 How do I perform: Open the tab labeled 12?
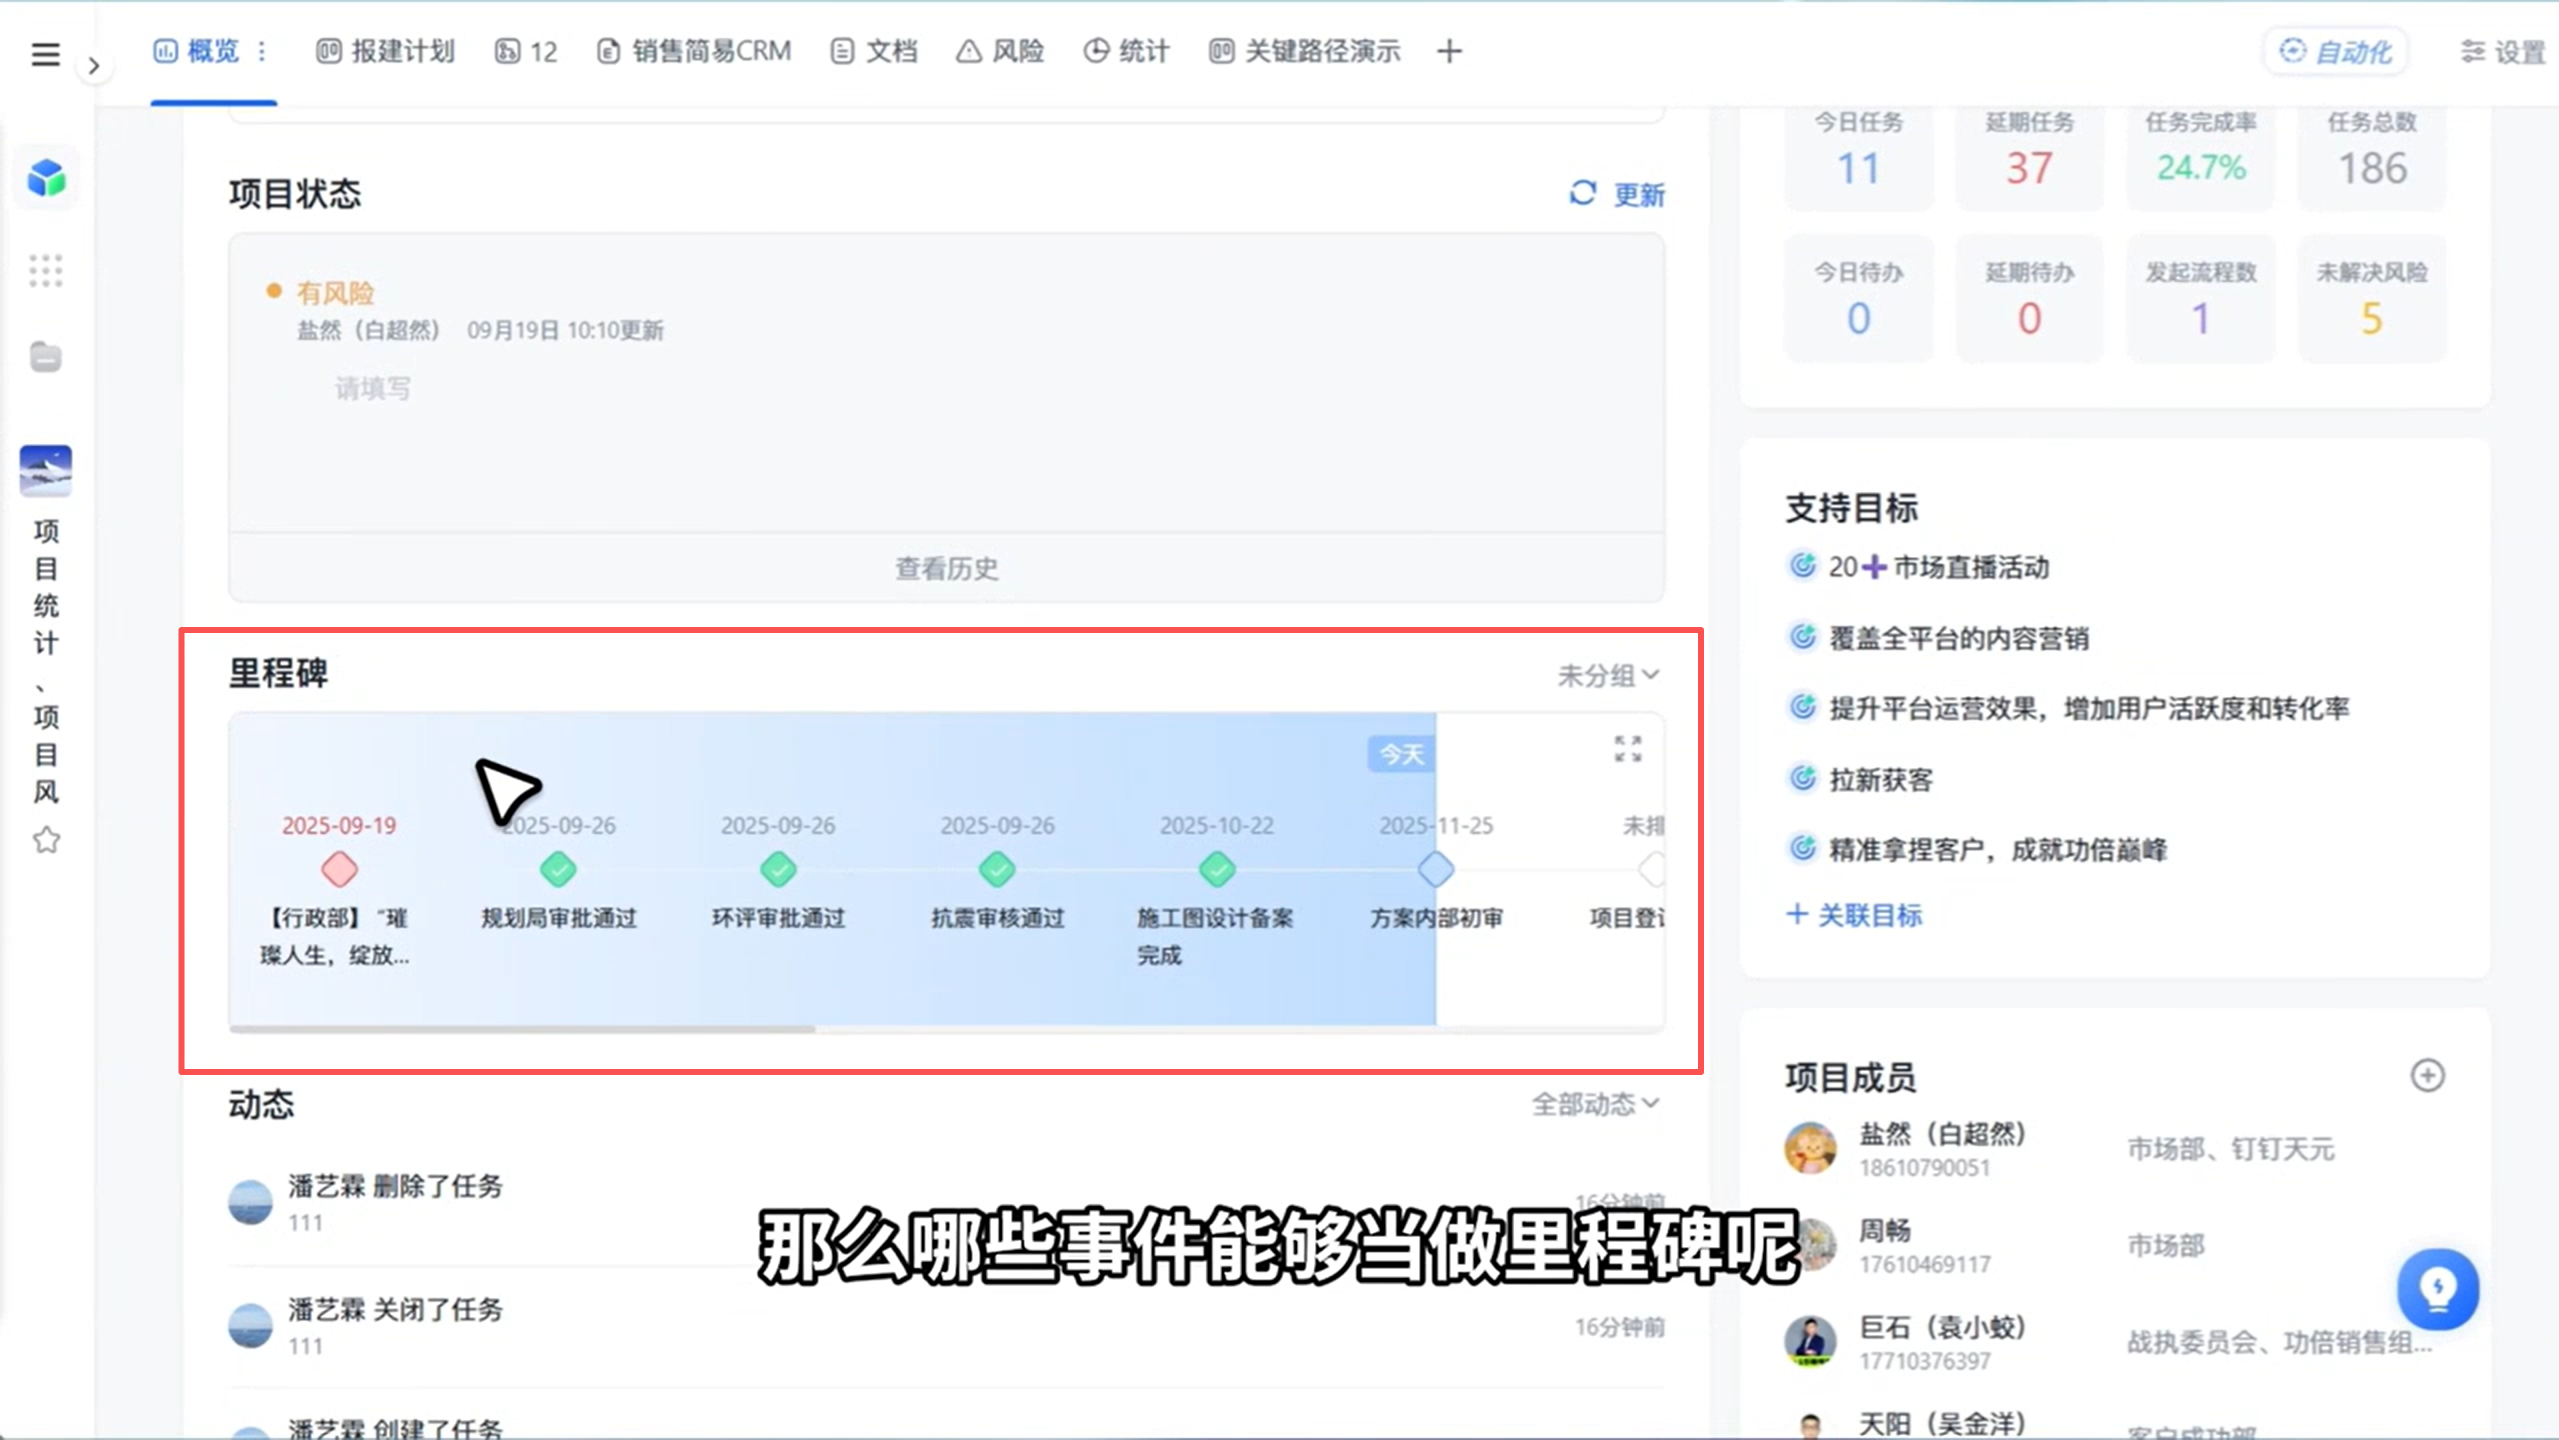(x=526, y=51)
